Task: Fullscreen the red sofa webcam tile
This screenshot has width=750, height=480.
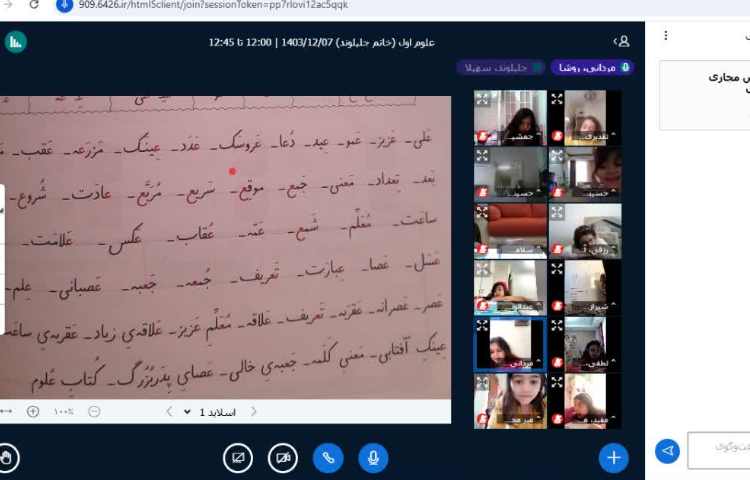Action: [482, 212]
